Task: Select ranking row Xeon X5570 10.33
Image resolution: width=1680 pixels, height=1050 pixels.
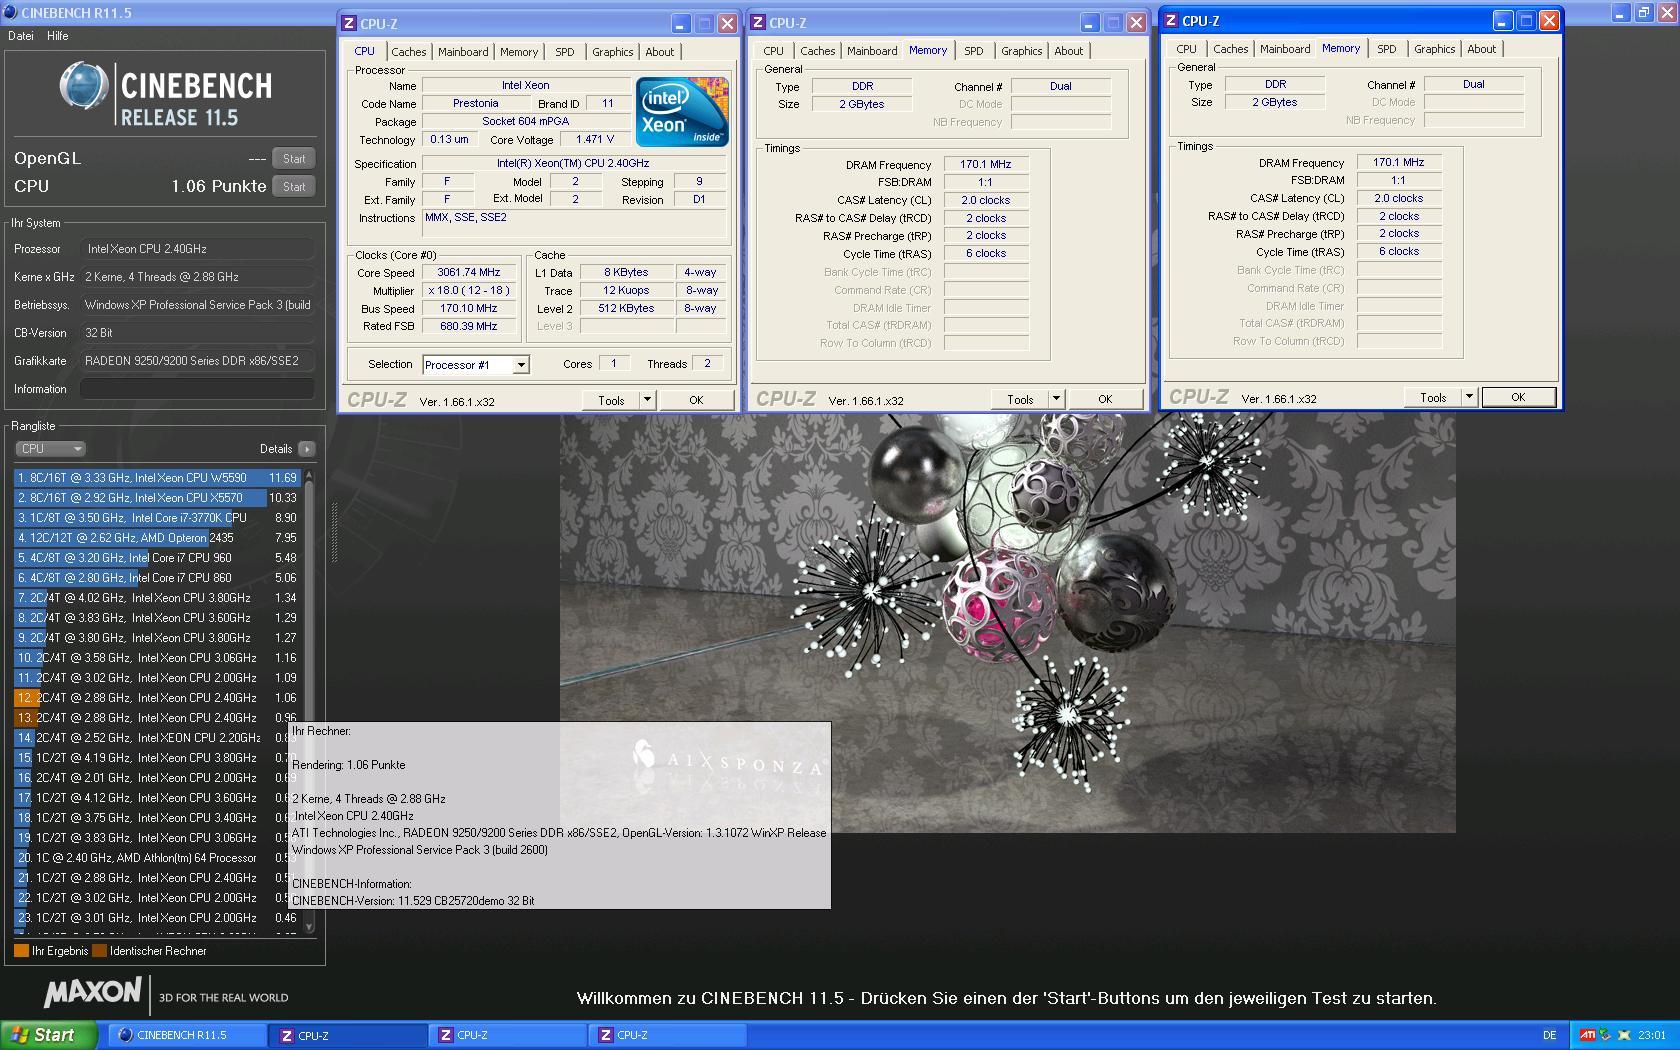Action: 157,498
